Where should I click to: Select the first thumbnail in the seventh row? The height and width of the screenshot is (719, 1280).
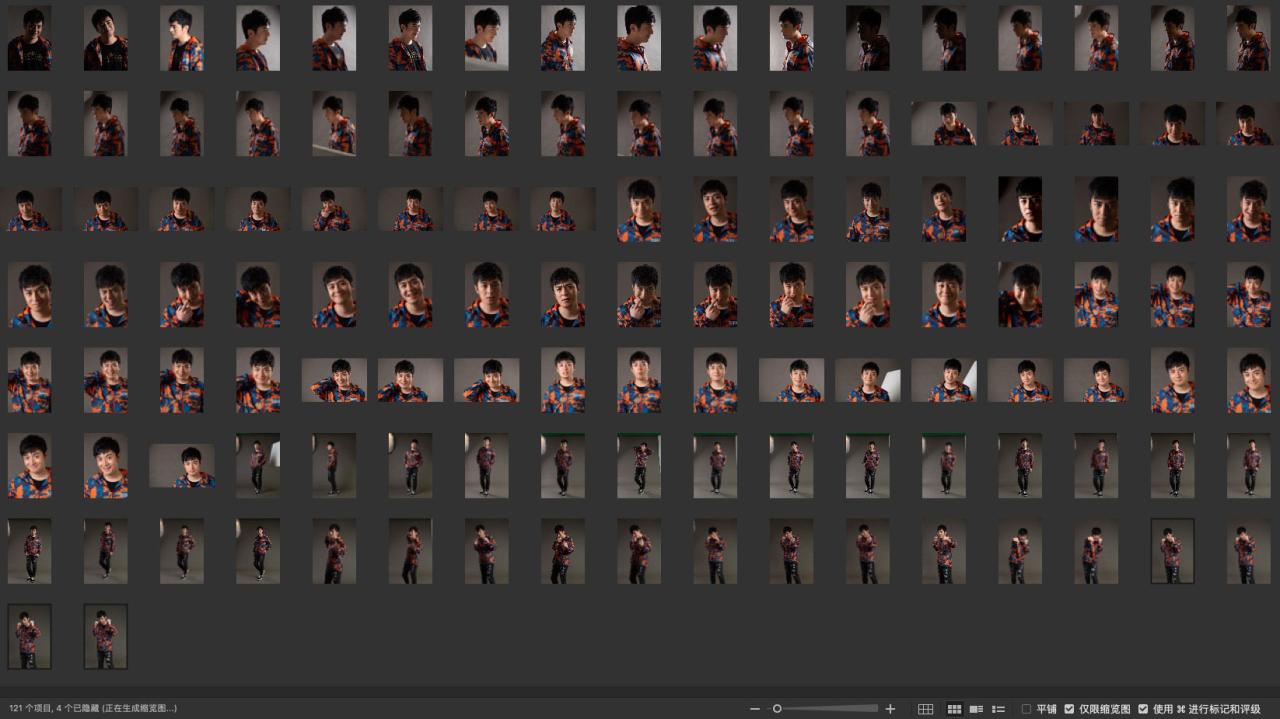(29, 551)
